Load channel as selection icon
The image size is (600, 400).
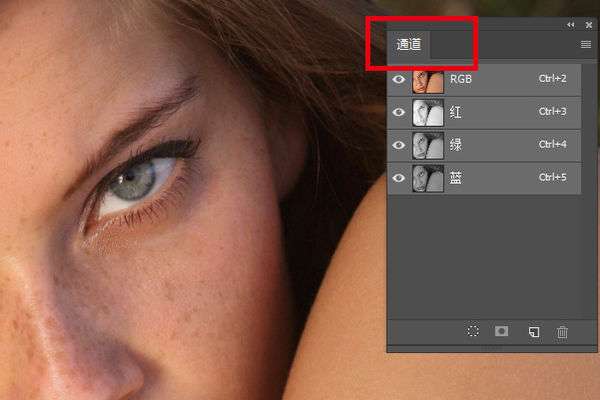pos(473,331)
